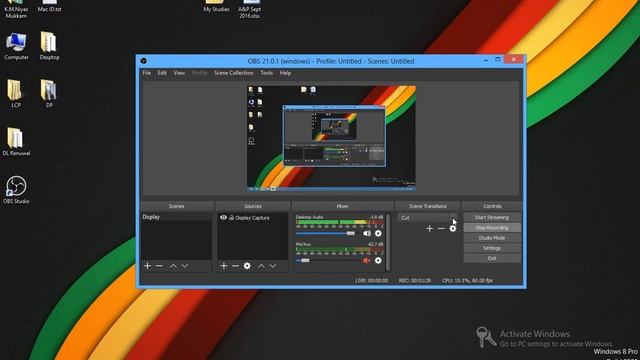This screenshot has height=360, width=640.
Task: Select the My Studies folder on desktop
Action: click(216, 6)
